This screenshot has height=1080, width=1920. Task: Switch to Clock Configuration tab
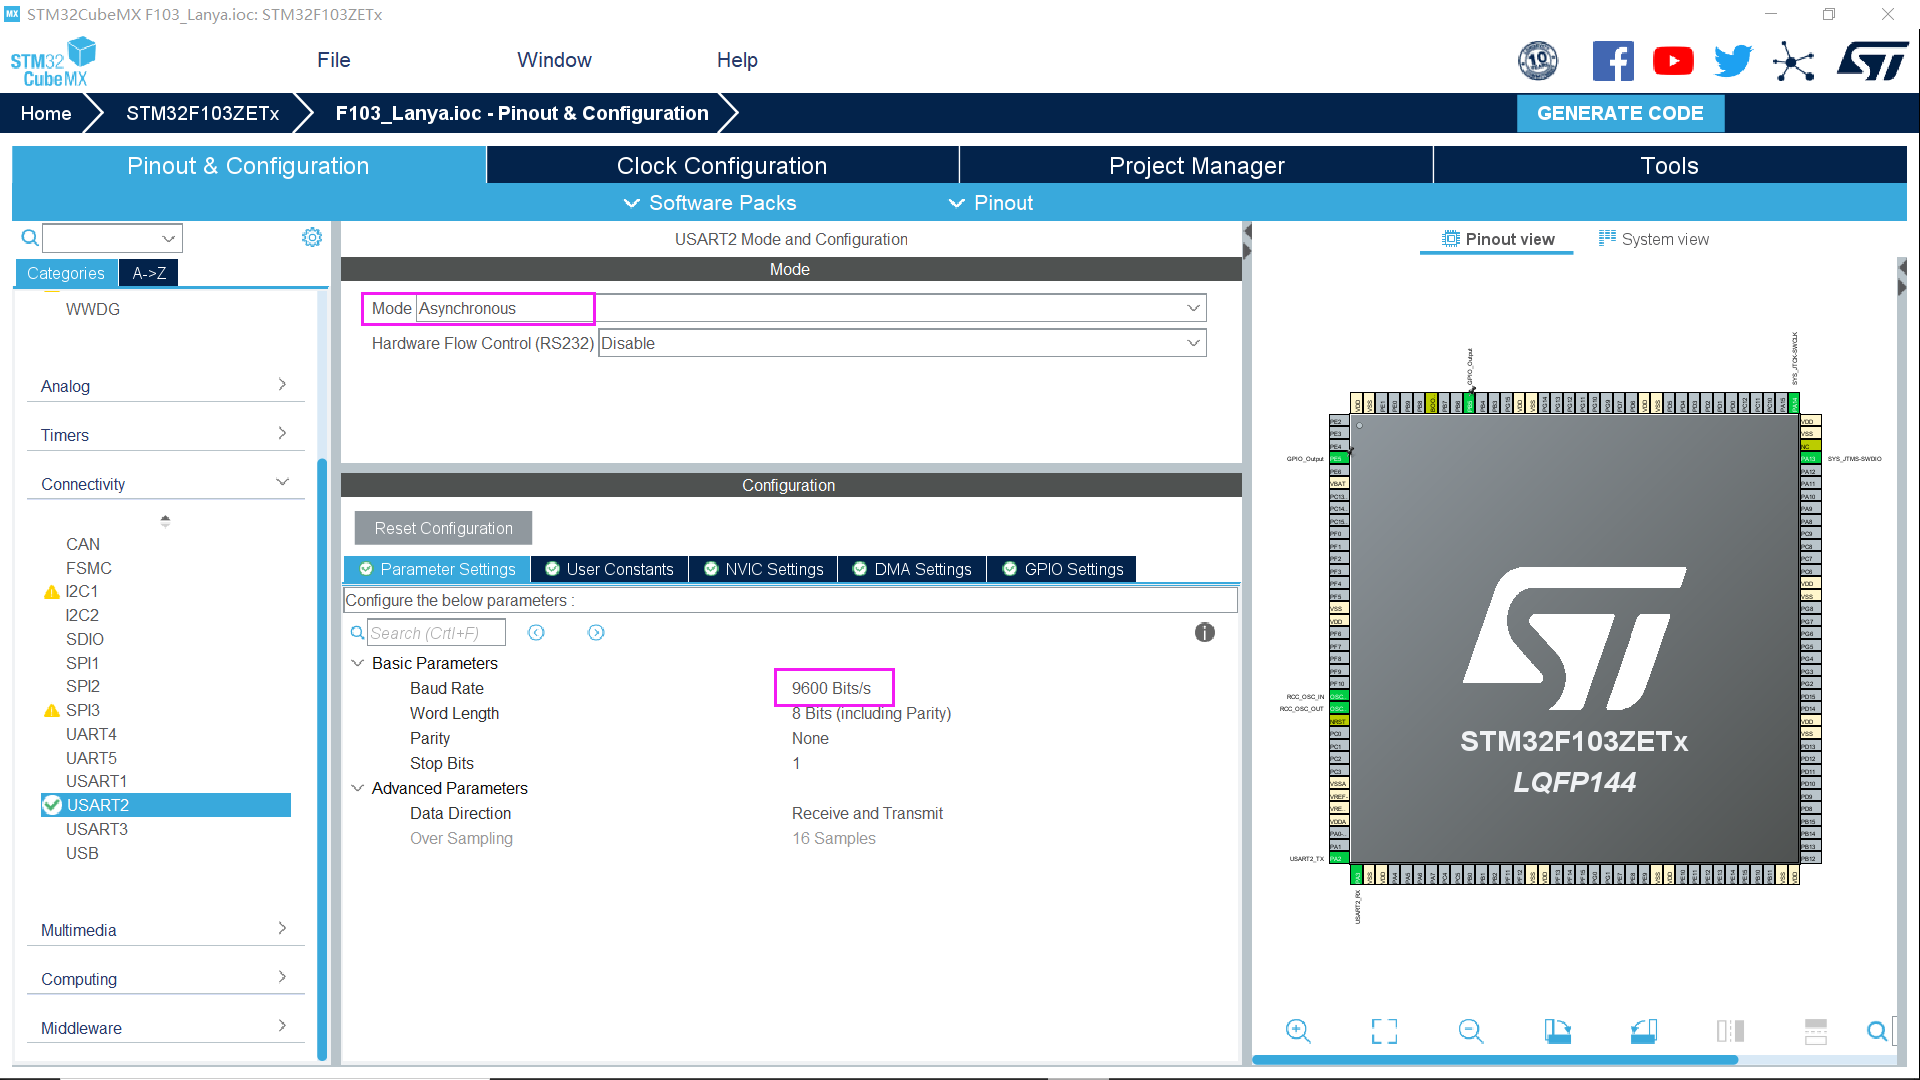click(x=722, y=166)
